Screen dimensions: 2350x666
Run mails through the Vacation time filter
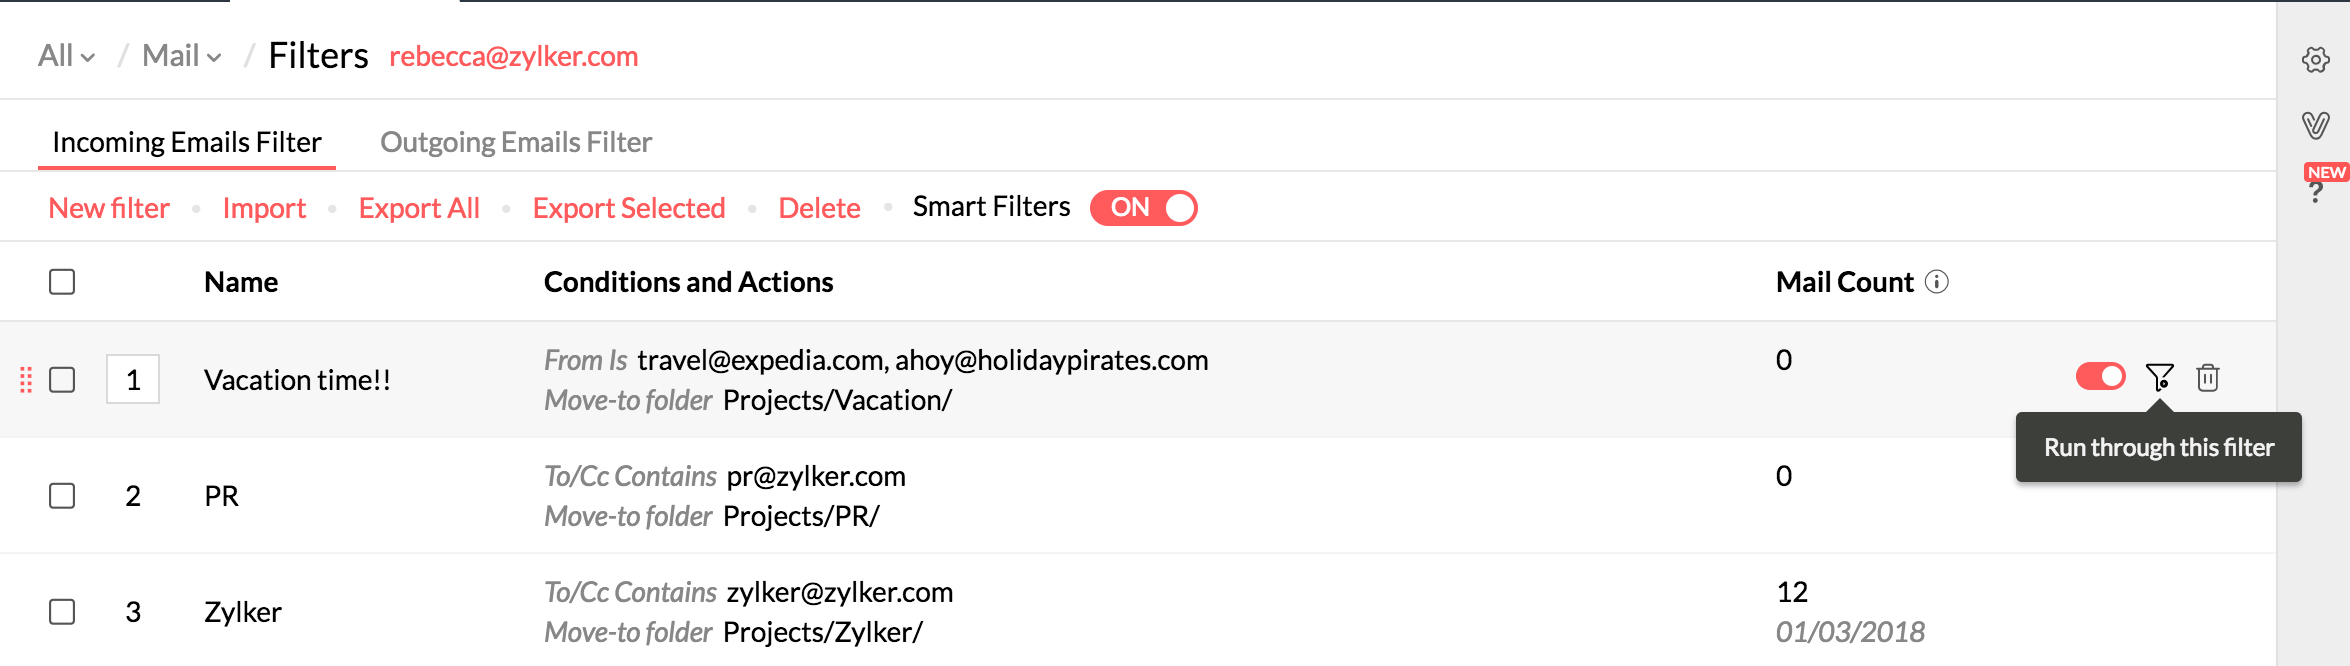pos(2159,377)
